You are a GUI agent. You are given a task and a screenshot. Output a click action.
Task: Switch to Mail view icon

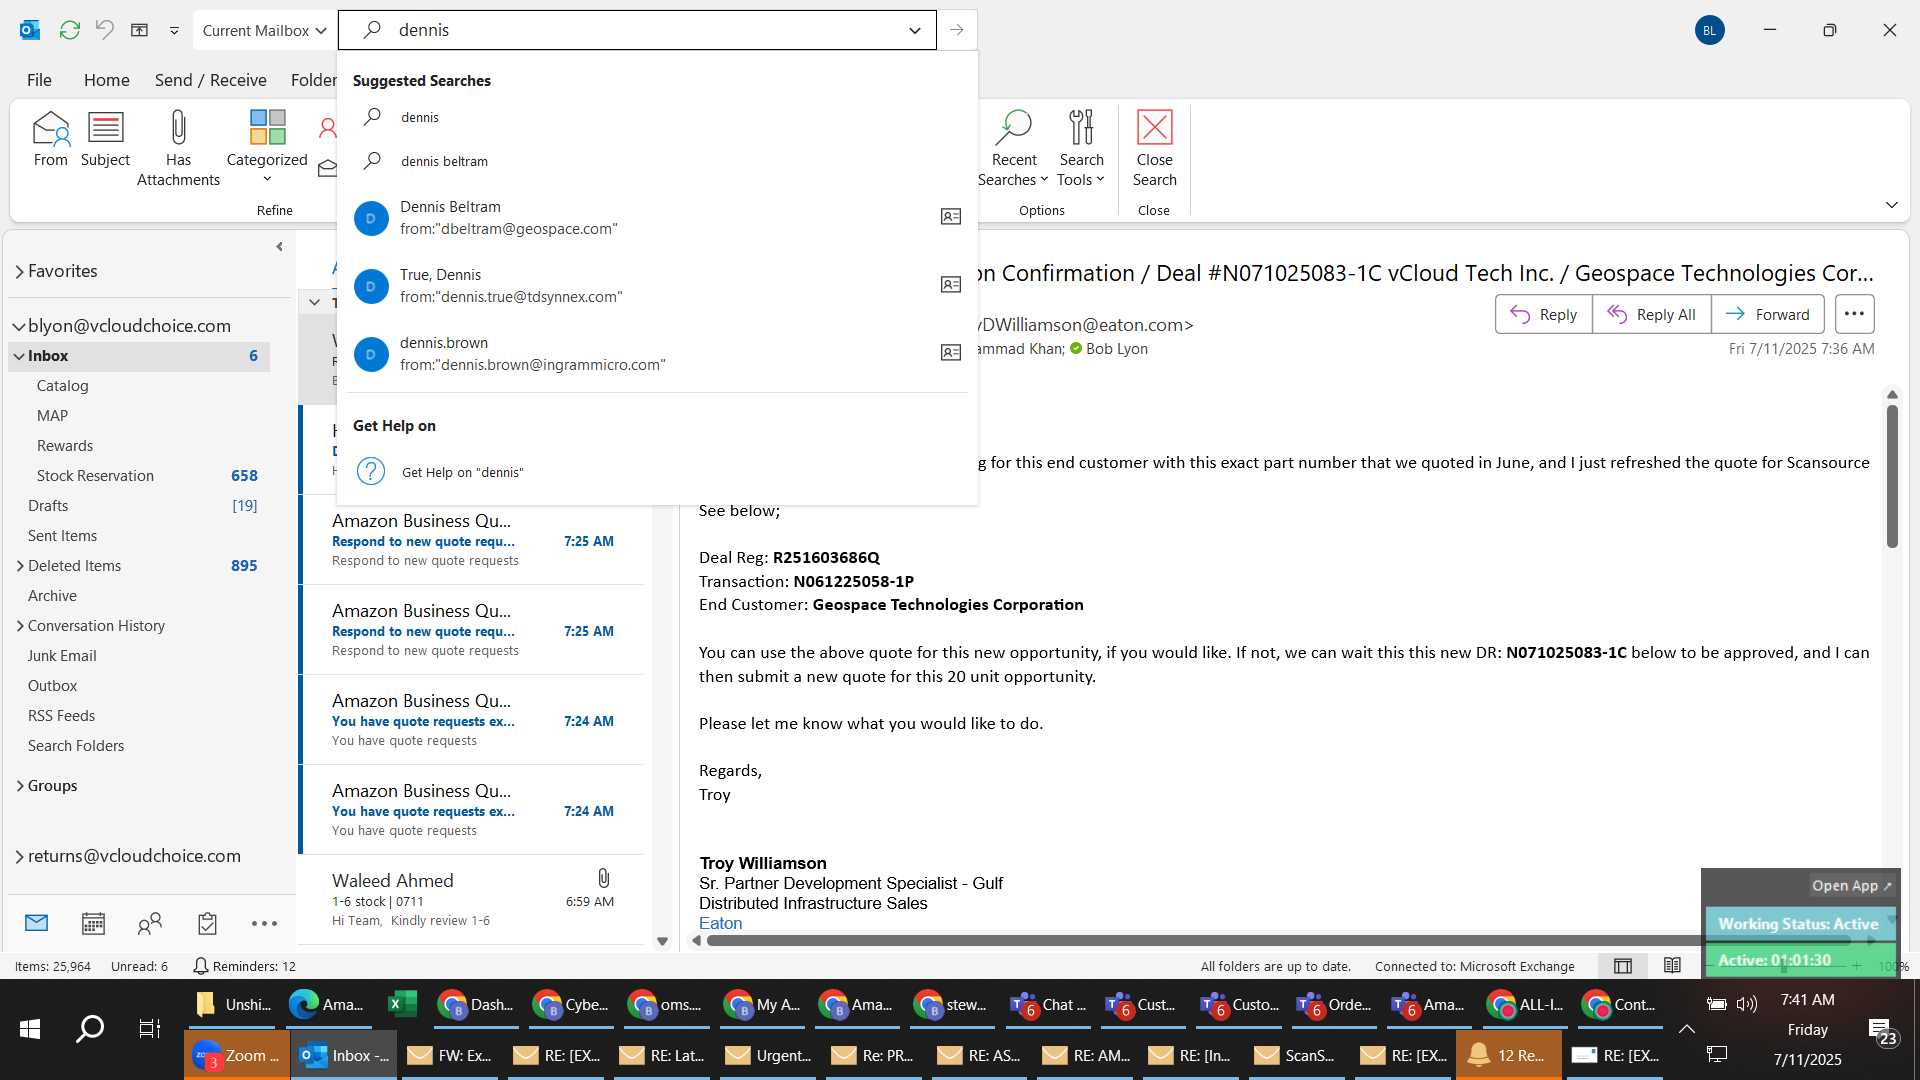pos(37,923)
